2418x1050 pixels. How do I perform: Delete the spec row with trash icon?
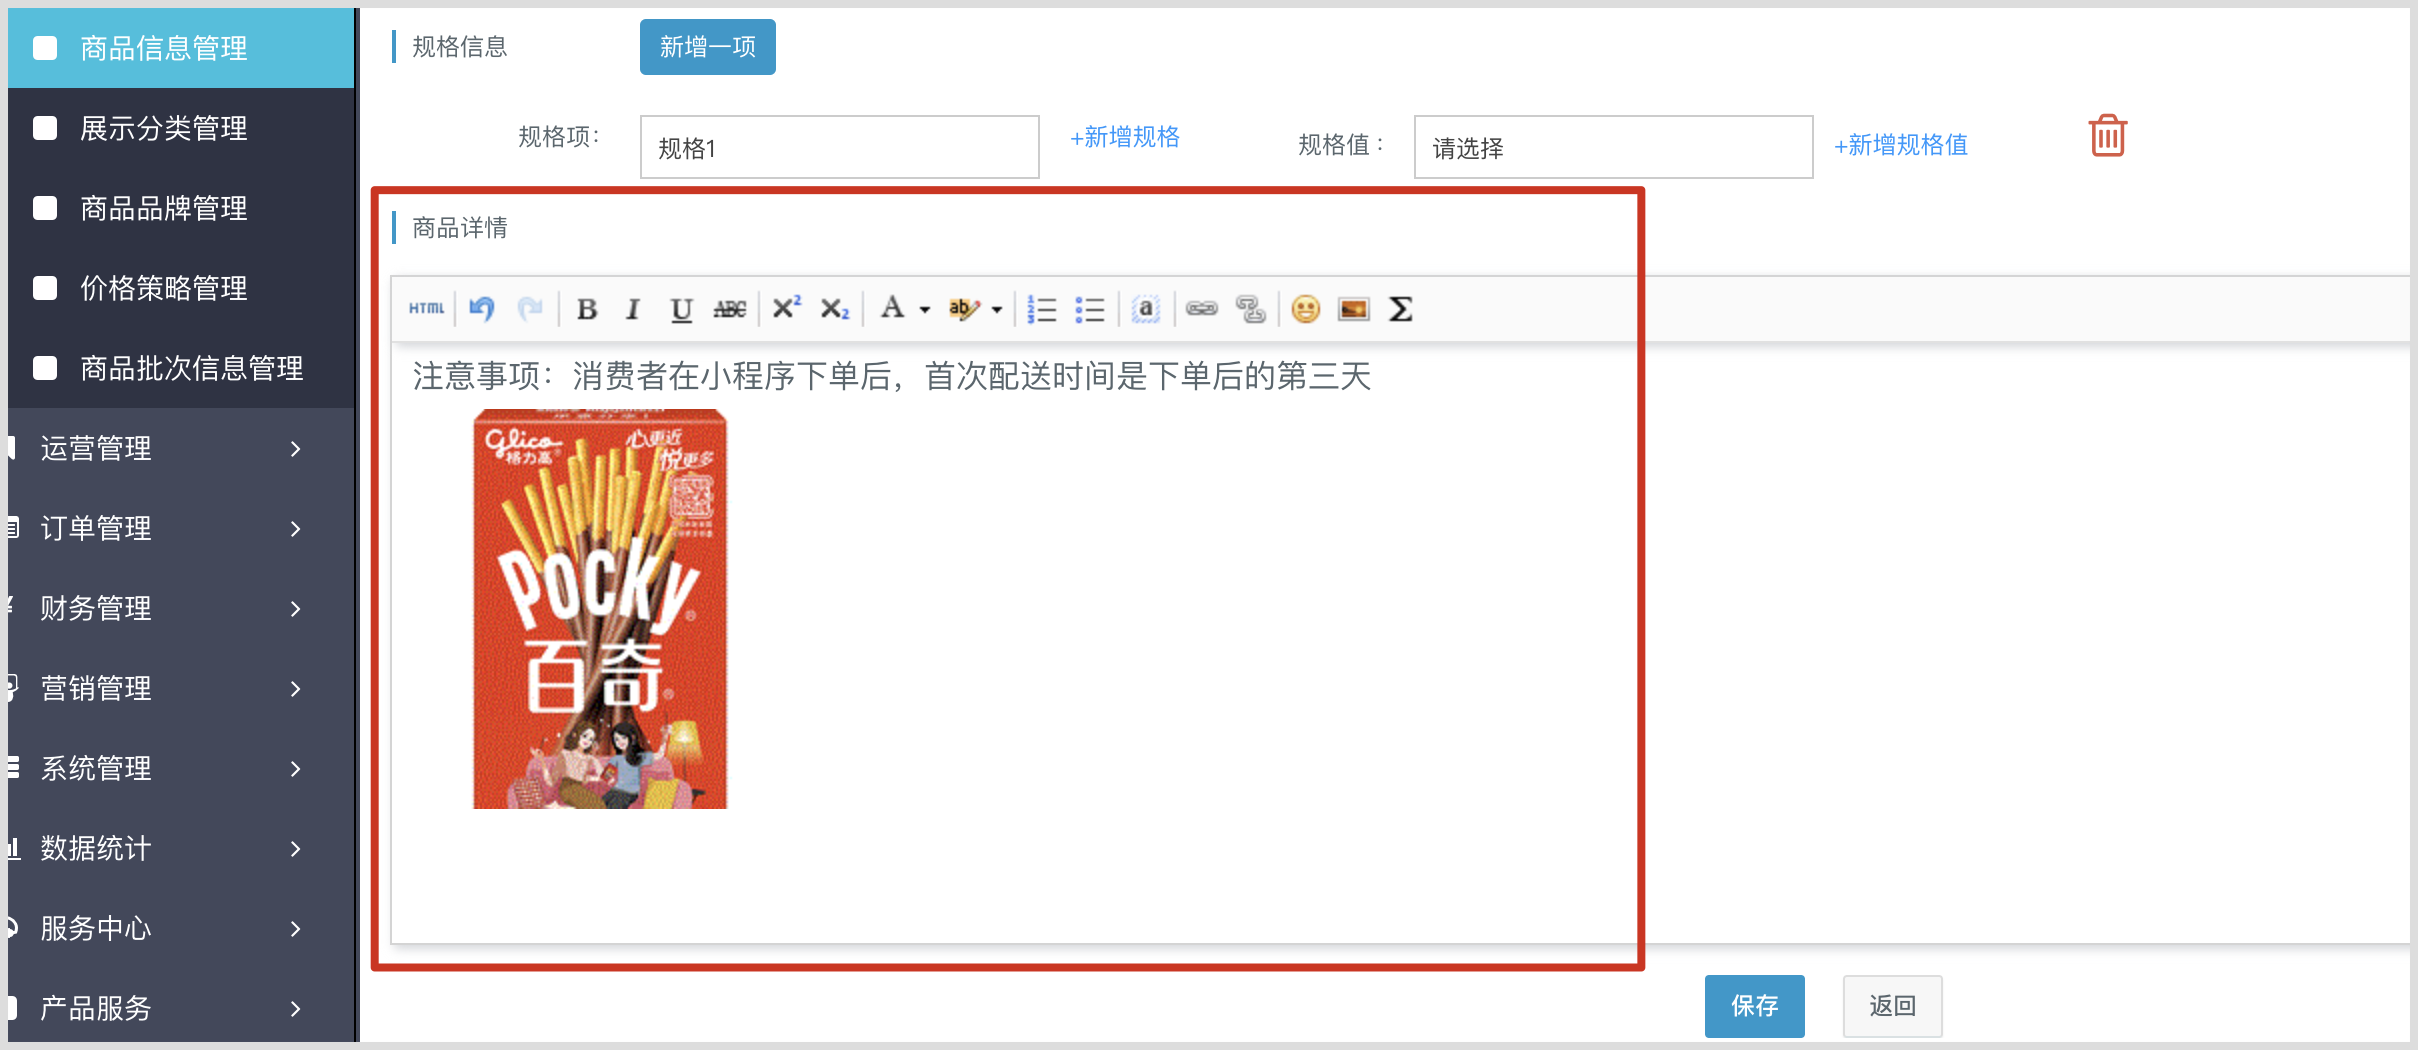[2108, 136]
